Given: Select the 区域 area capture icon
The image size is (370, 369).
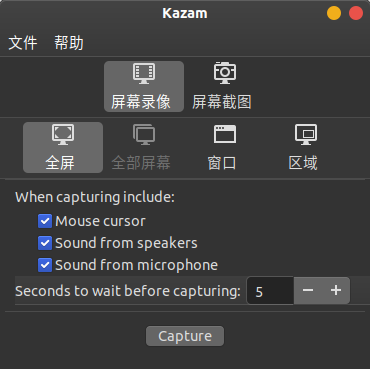Looking at the screenshot, I should 306,135.
